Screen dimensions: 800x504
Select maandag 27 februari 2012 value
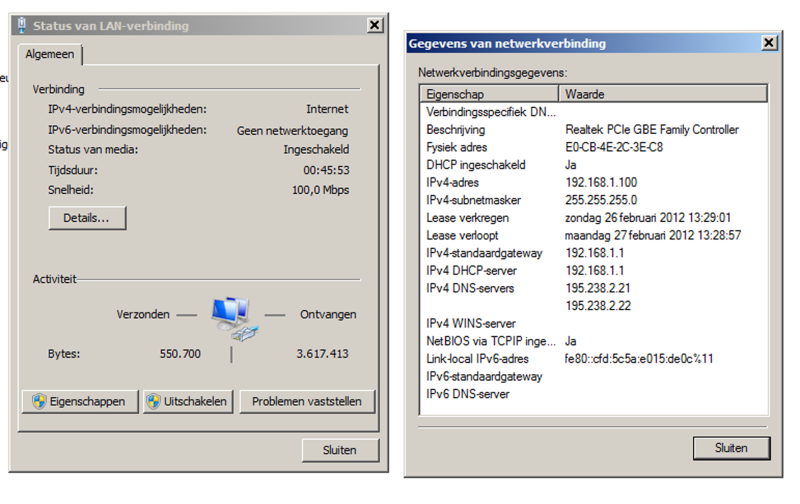(x=653, y=235)
